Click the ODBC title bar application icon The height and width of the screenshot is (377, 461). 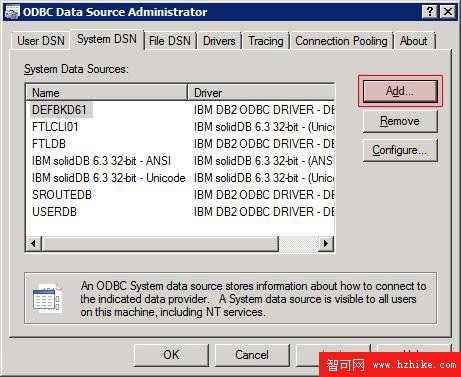(12, 12)
